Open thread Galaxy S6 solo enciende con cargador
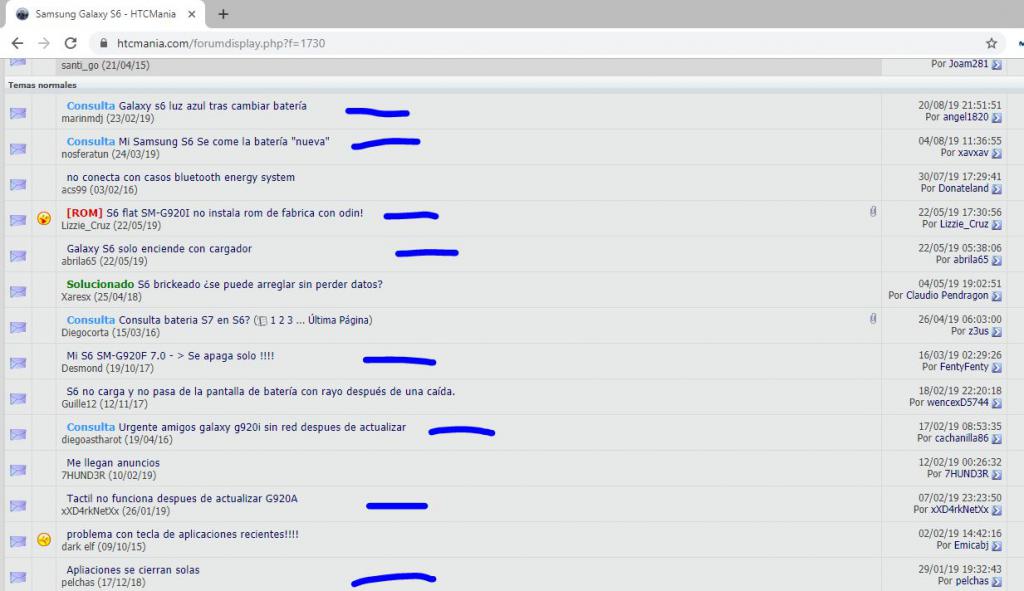 [x=159, y=248]
